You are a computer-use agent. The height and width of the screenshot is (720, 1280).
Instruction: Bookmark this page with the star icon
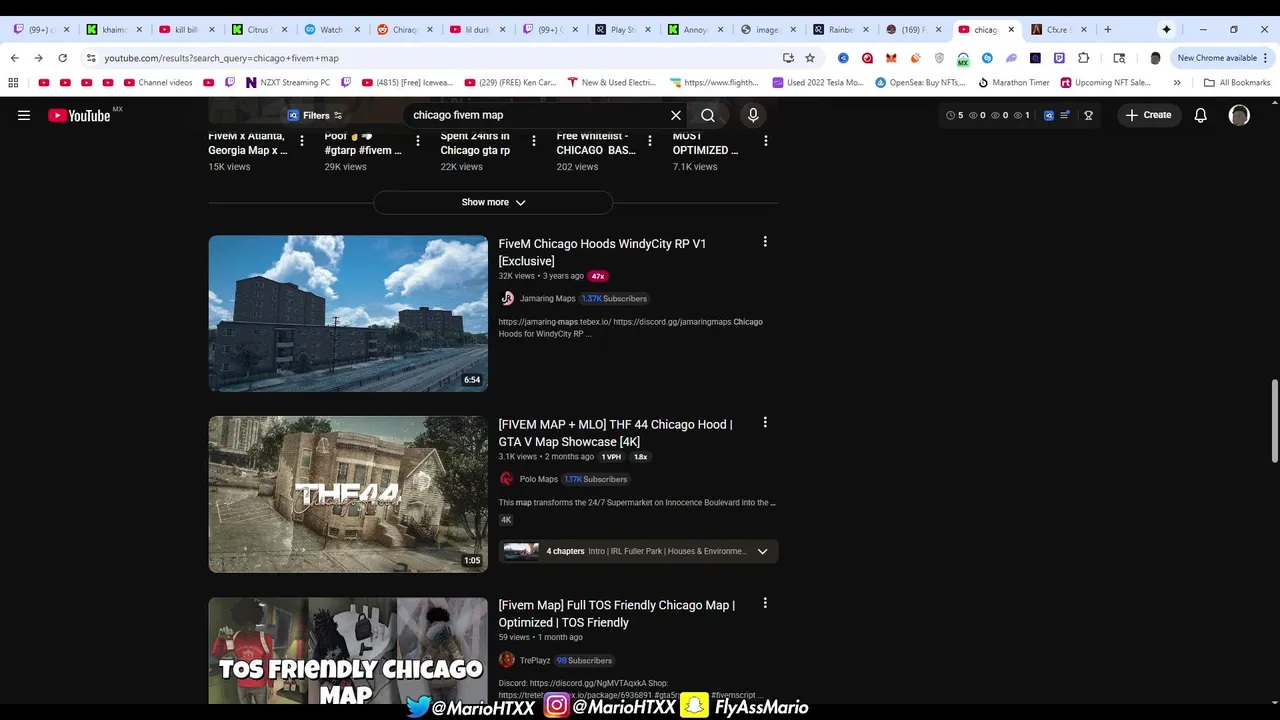[810, 58]
